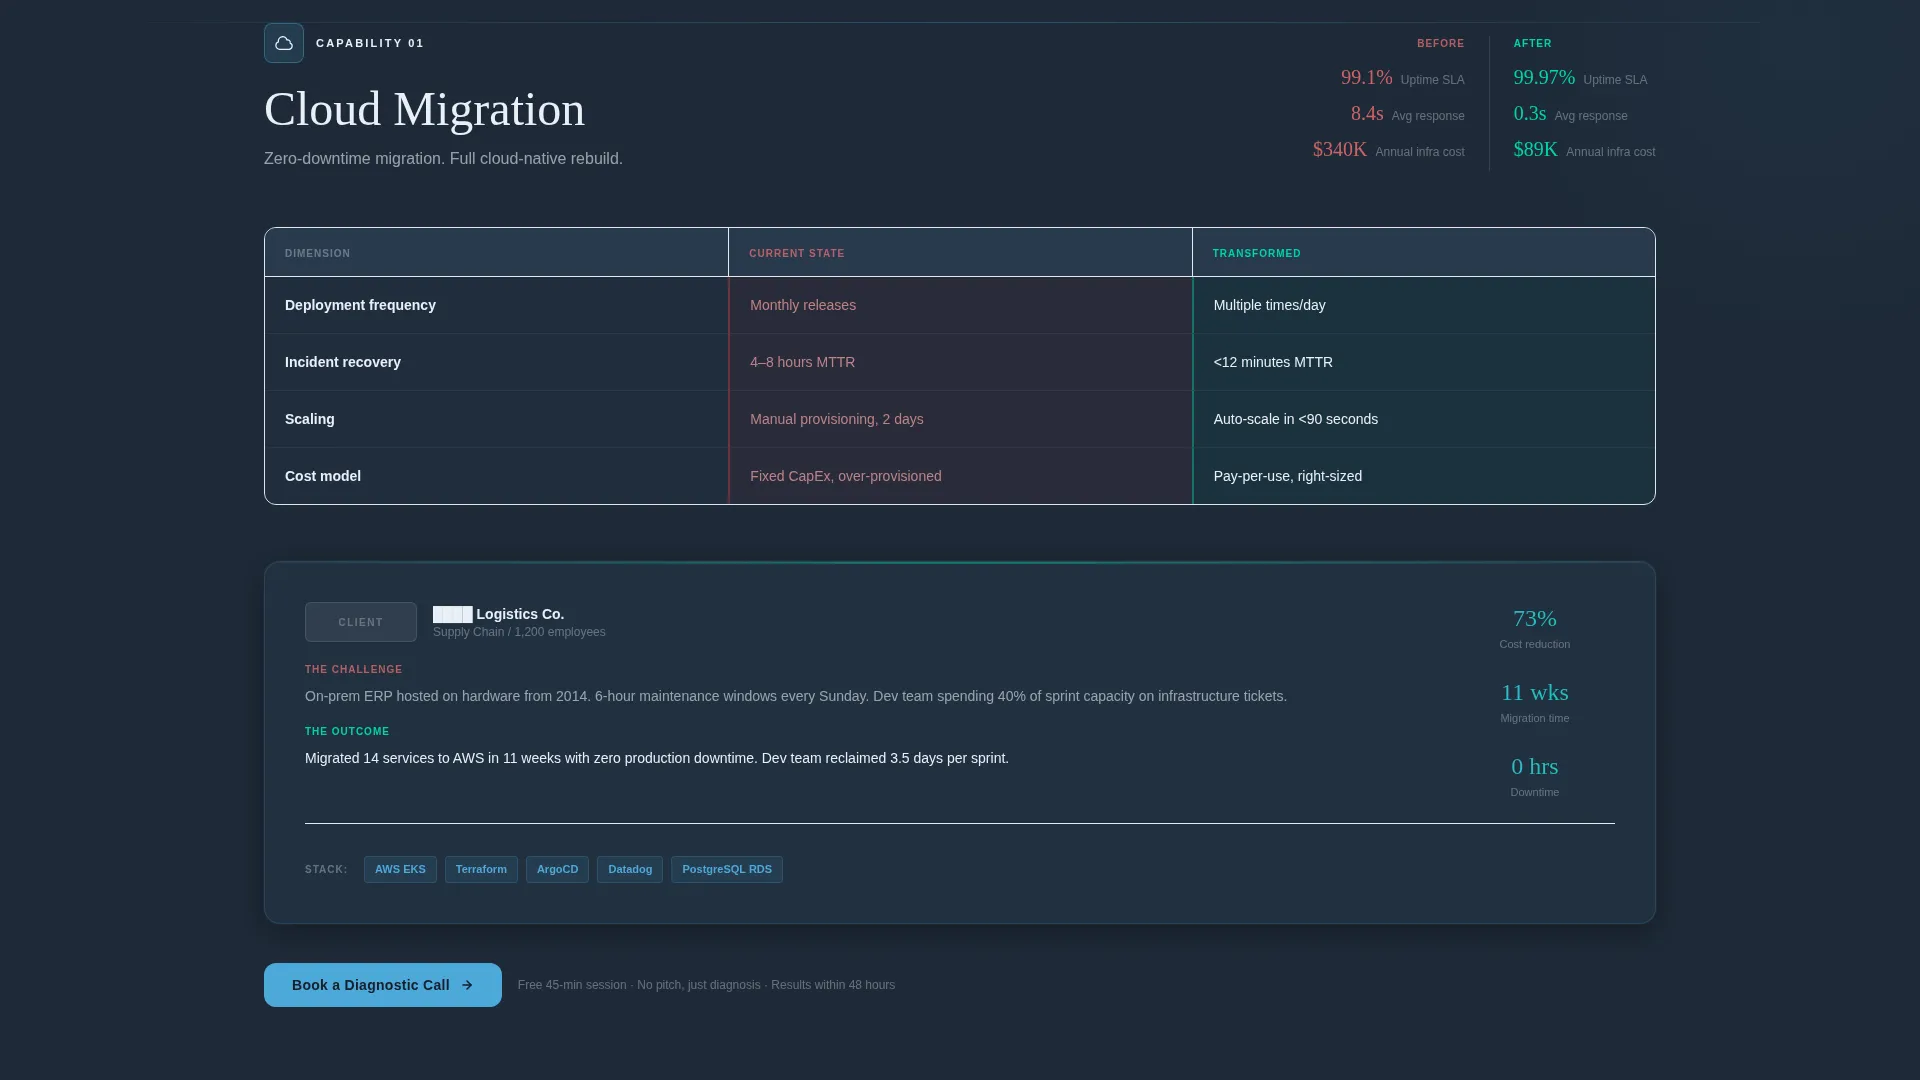Click the AFTER label
Screen dimensions: 1920x1080
1533,43
